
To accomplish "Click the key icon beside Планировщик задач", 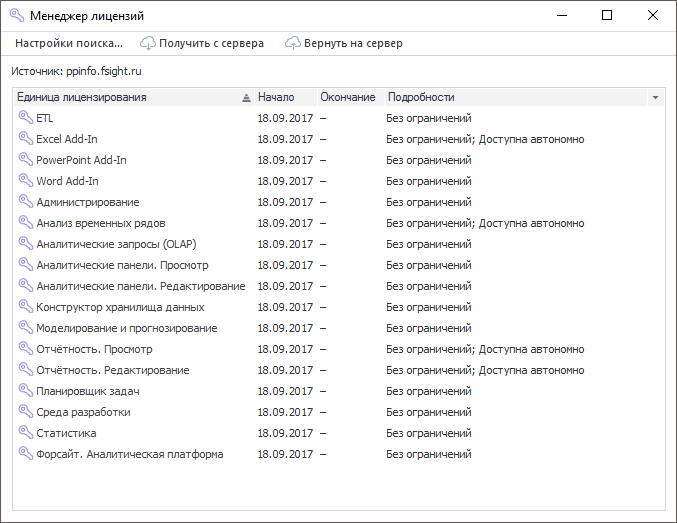I will pos(25,391).
